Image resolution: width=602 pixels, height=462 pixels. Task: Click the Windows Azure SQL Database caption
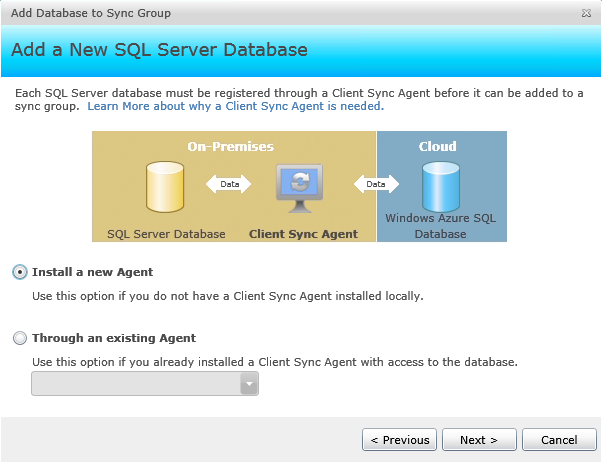click(x=441, y=226)
